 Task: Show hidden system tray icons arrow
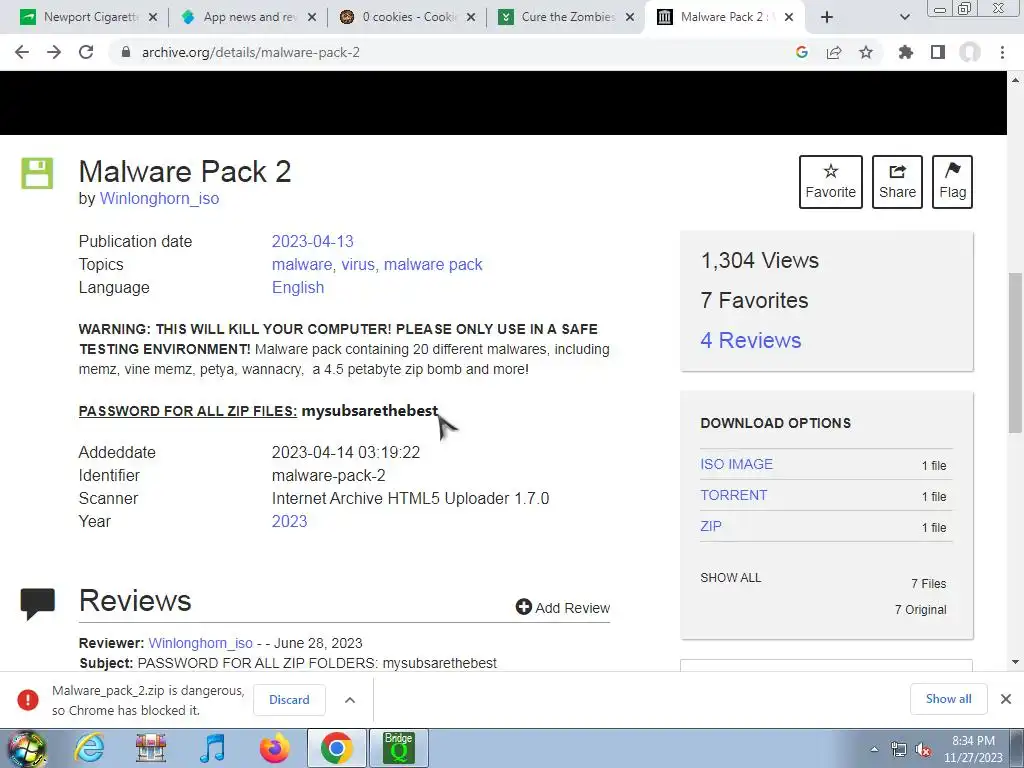(874, 749)
